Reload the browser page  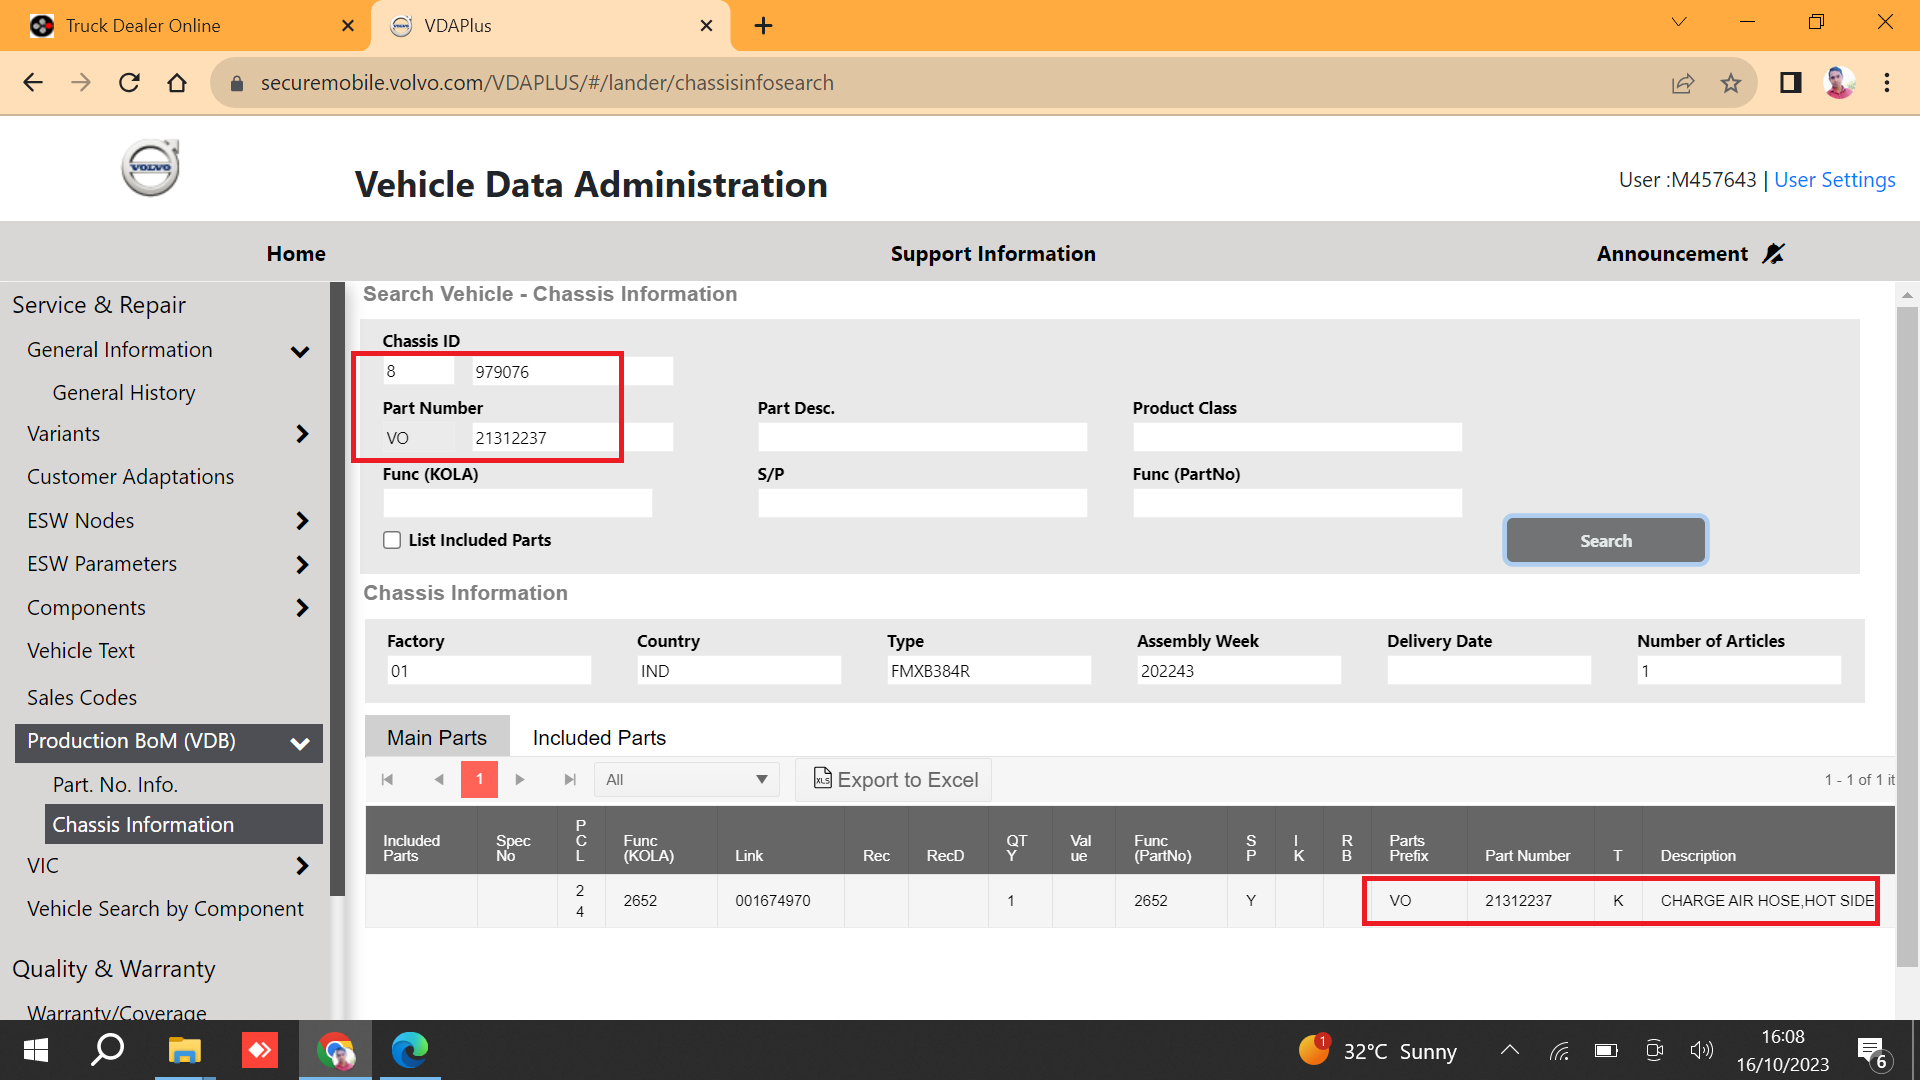(x=129, y=83)
